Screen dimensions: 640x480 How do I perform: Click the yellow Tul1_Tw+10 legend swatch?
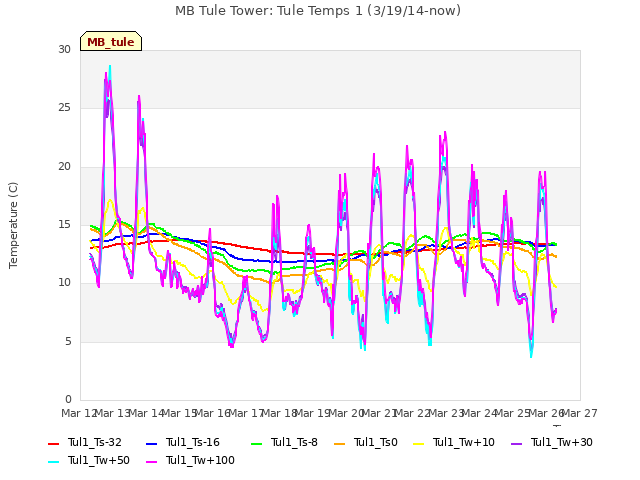pos(418,443)
